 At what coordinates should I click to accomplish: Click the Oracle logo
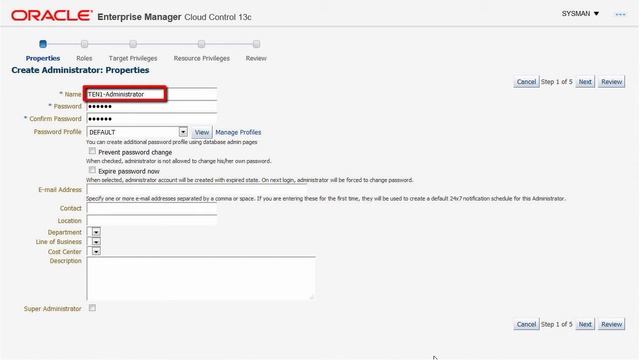point(52,16)
